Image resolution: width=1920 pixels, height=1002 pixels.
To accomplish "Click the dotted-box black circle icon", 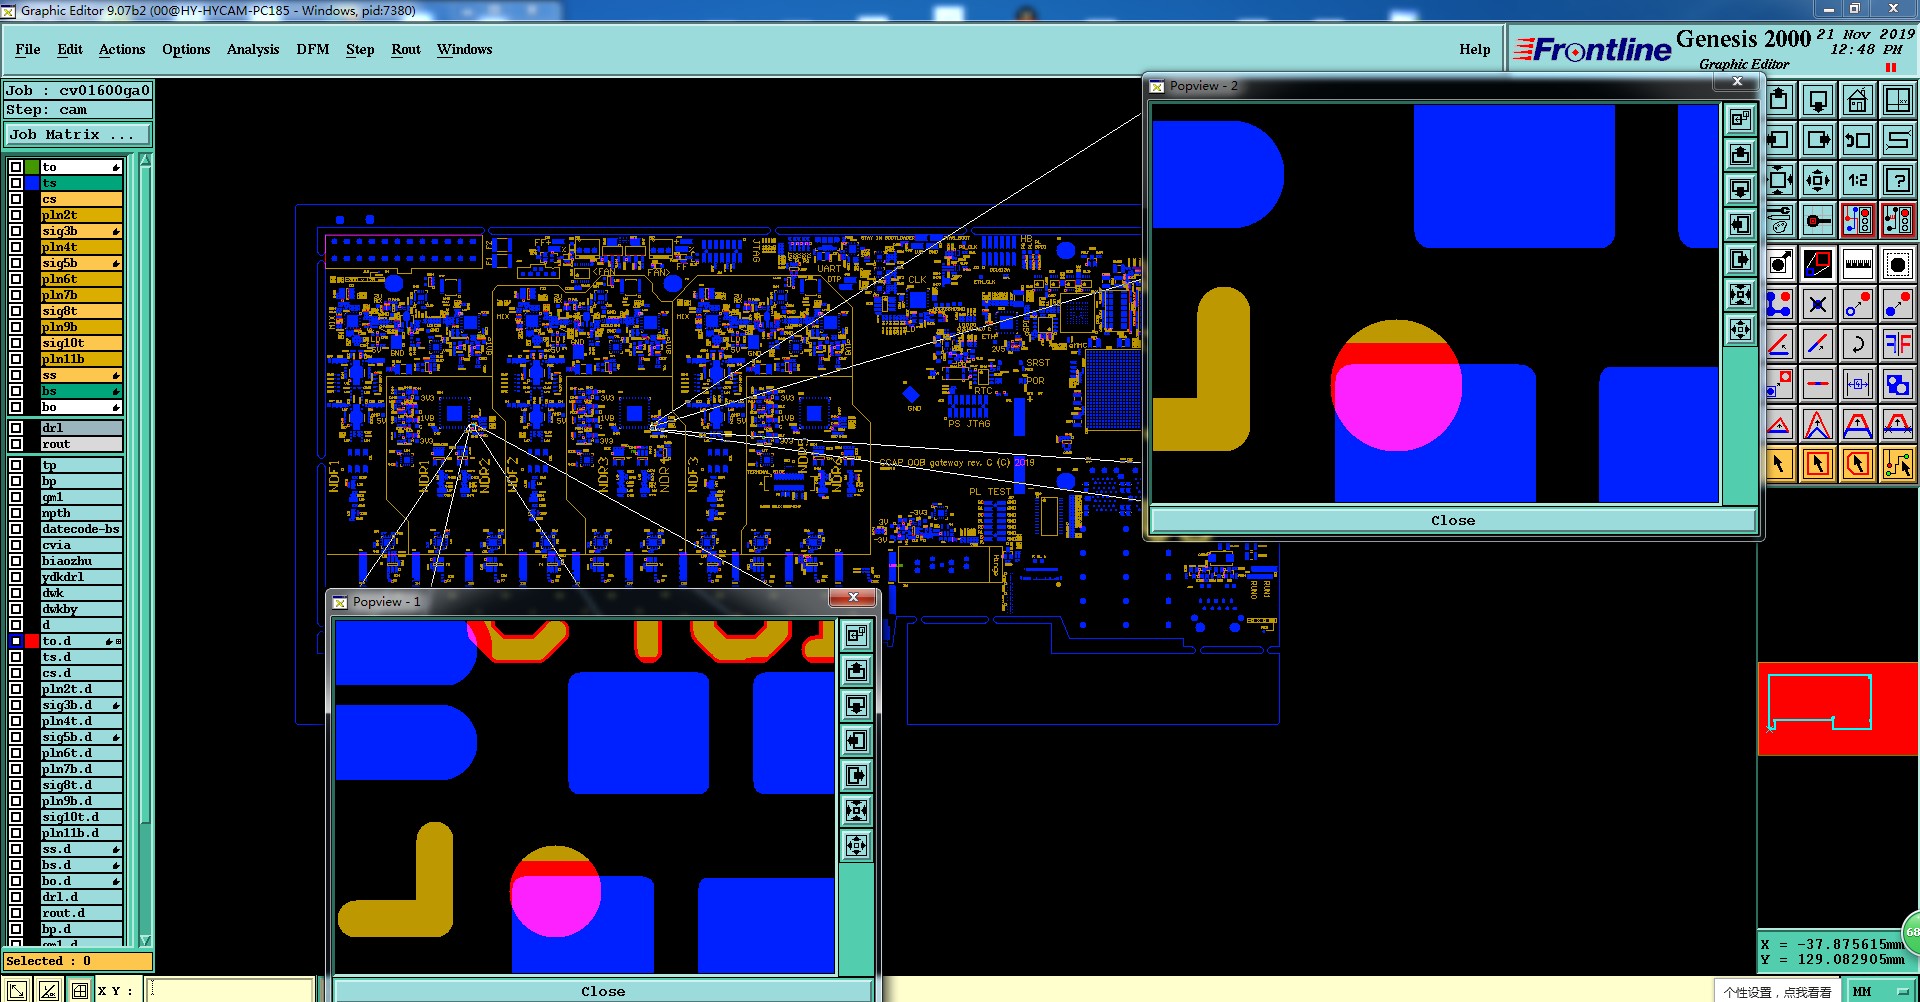I will pos(1898,263).
